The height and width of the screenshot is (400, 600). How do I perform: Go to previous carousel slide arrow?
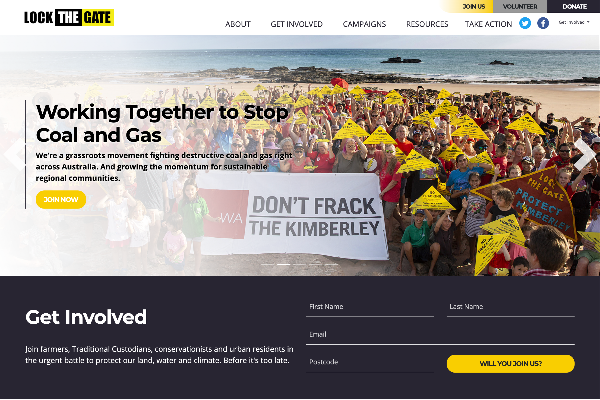coord(14,154)
